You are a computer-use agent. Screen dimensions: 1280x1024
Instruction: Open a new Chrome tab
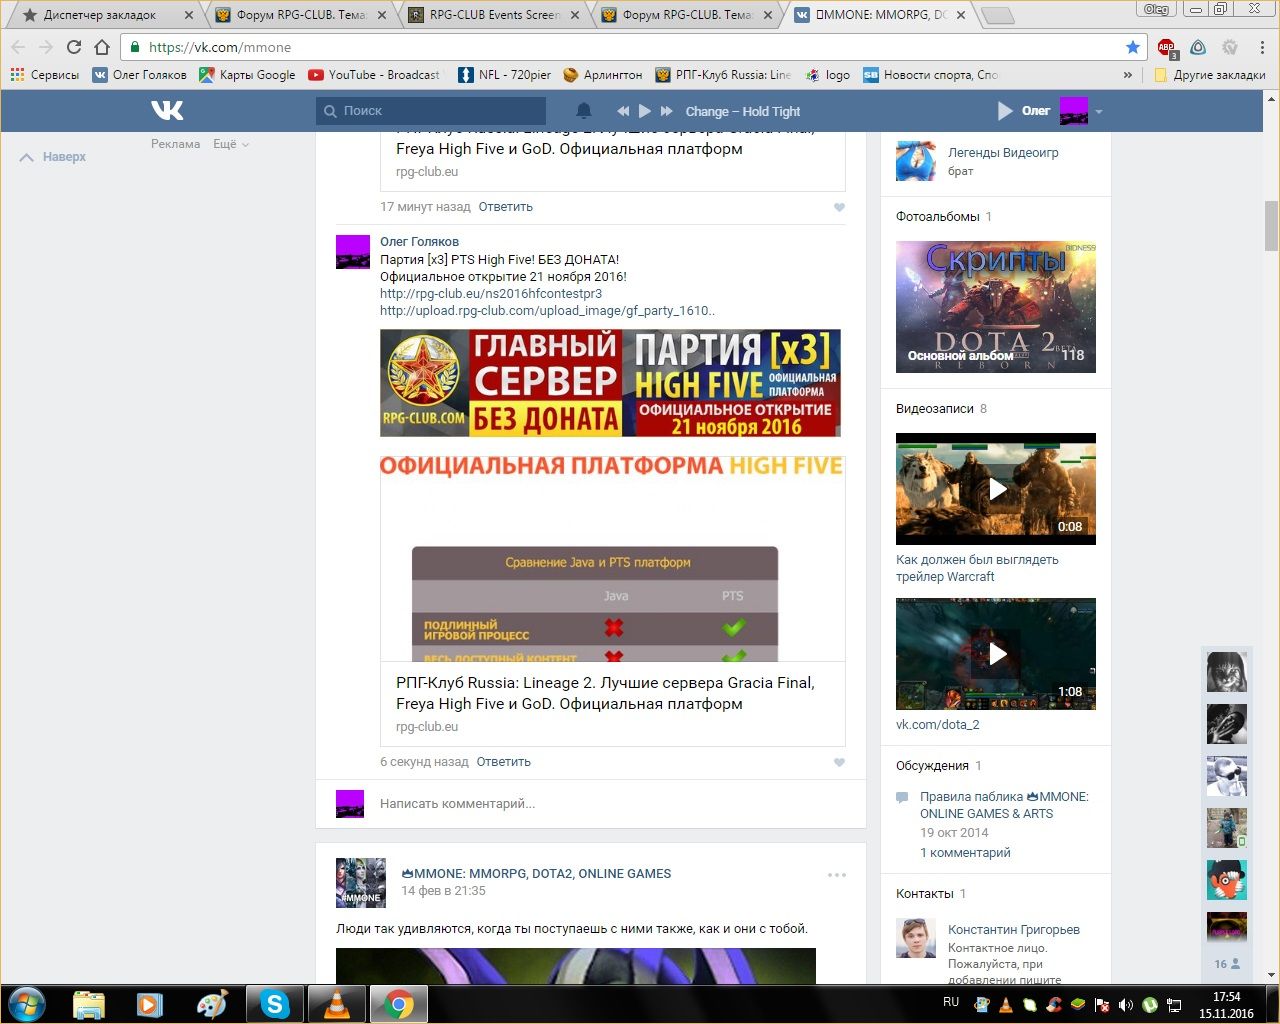[997, 15]
